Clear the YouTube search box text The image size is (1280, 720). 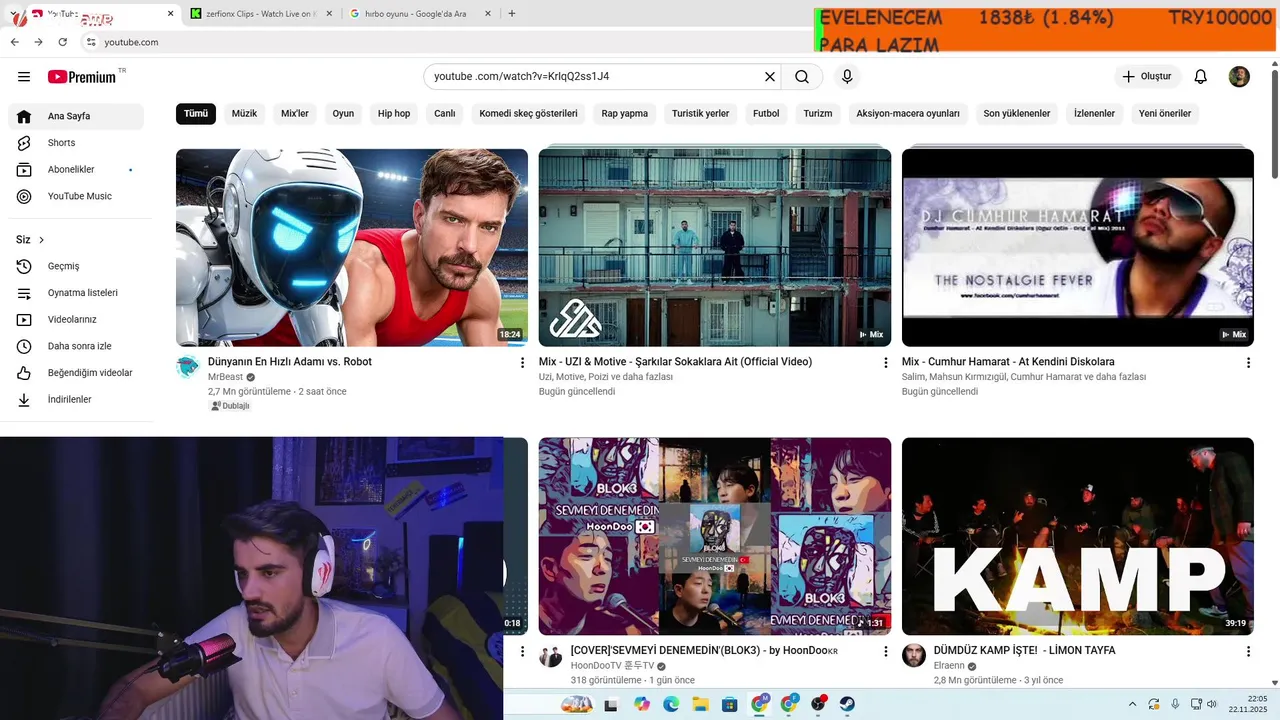point(770,77)
